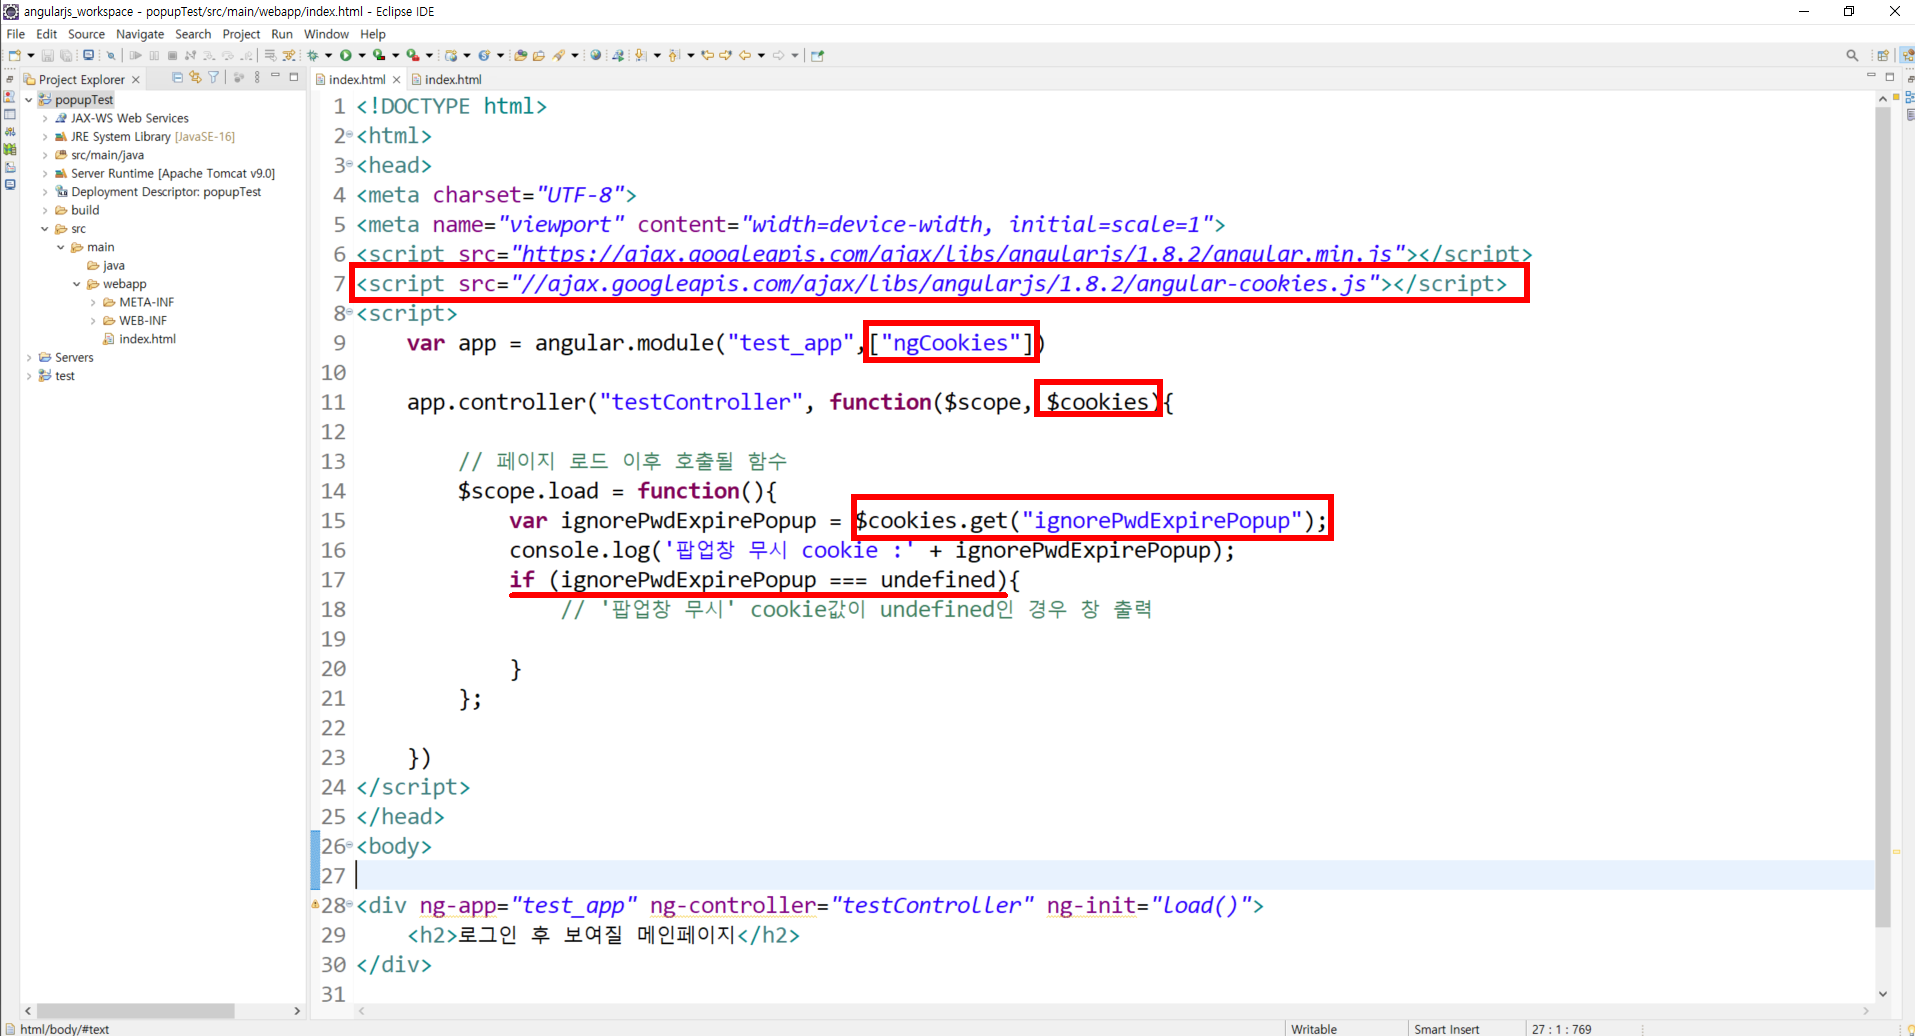This screenshot has width=1915, height=1036.
Task: Open the Web Browser globe icon
Action: point(596,55)
